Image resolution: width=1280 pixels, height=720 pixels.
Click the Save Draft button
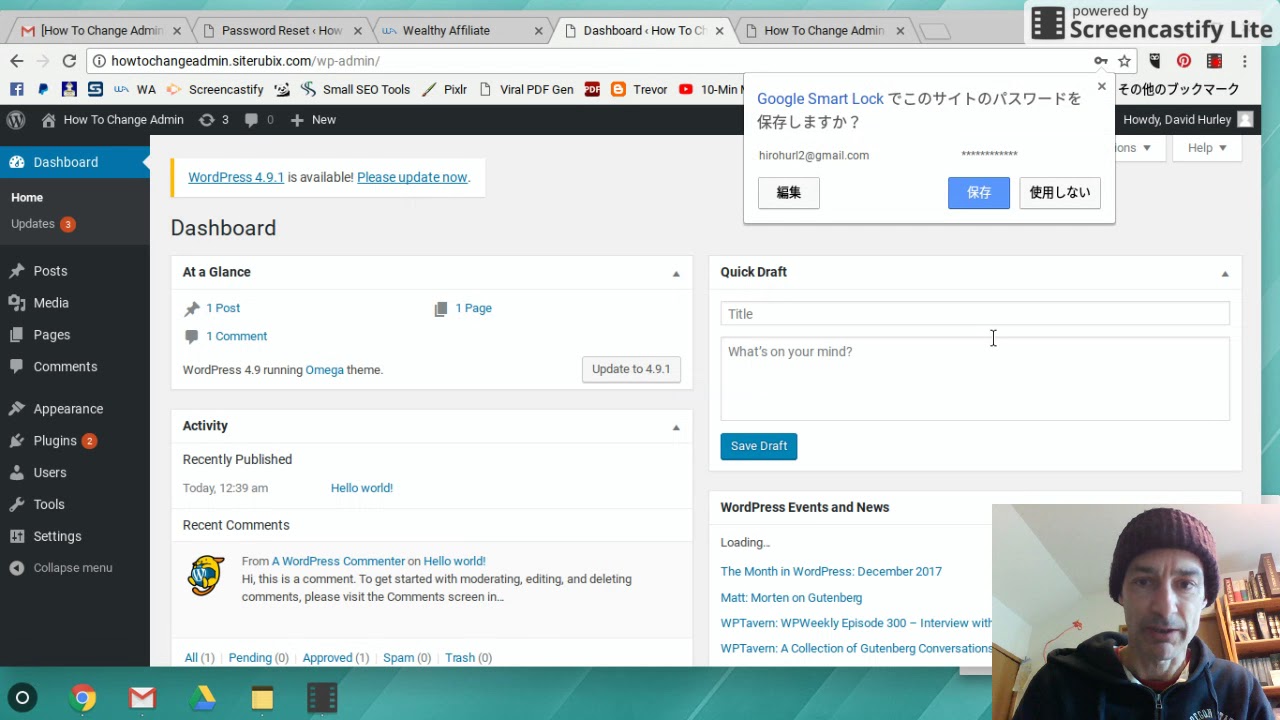point(759,446)
